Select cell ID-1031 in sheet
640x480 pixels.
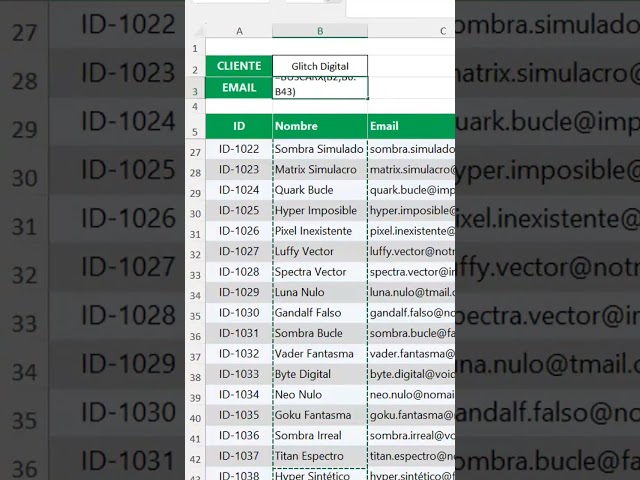click(x=239, y=333)
